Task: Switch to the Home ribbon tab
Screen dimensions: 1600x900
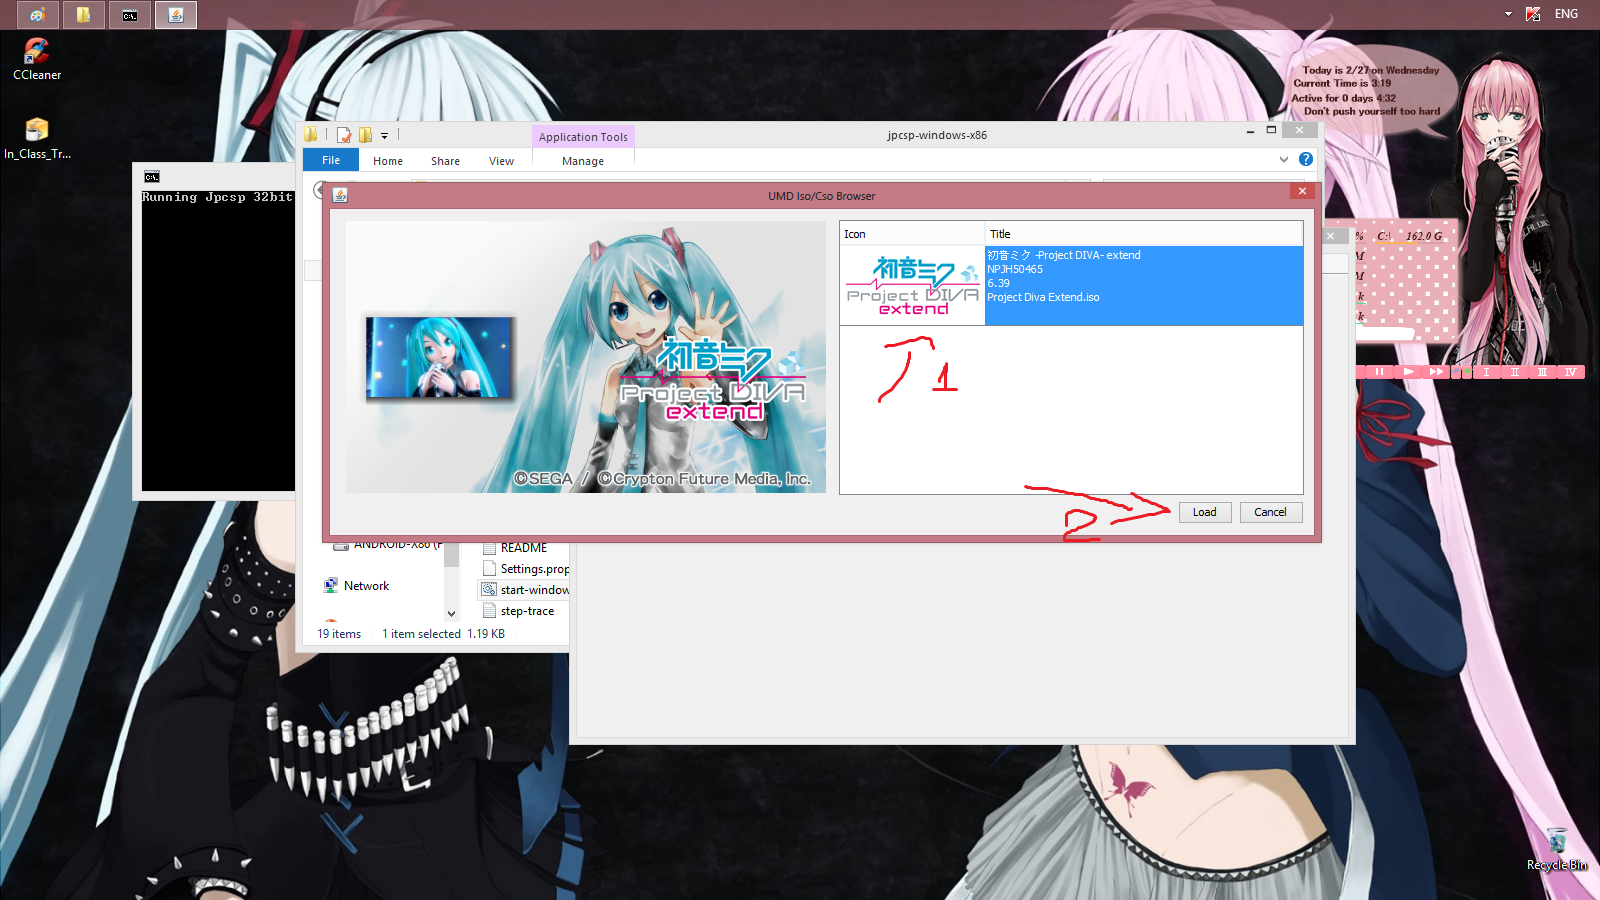Action: (x=388, y=161)
